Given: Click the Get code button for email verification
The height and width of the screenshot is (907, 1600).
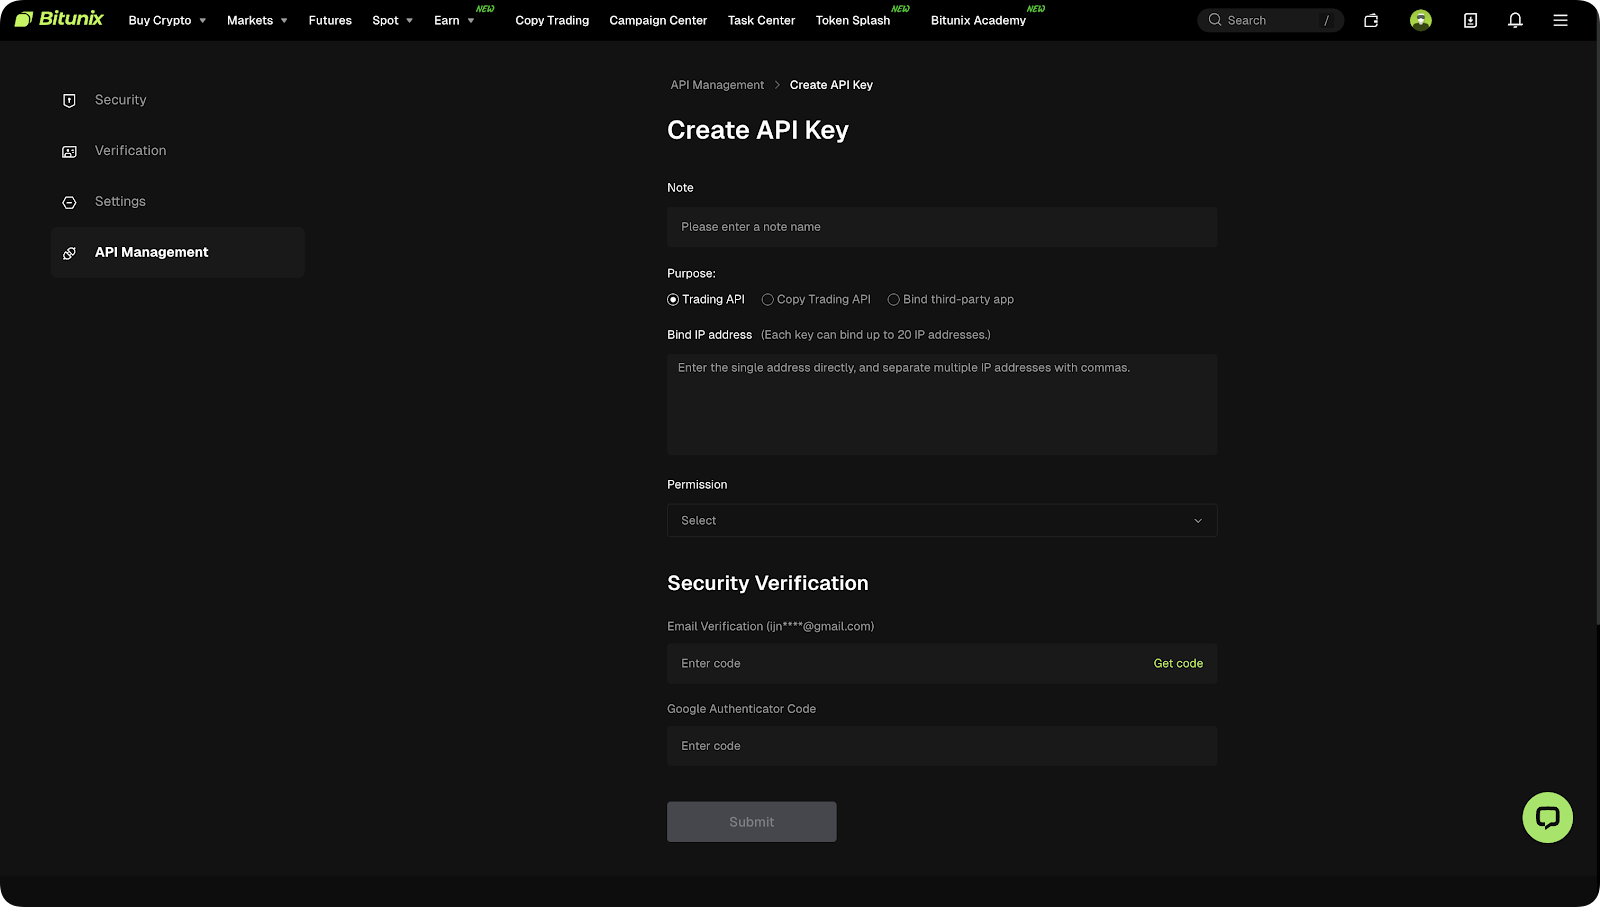Looking at the screenshot, I should pos(1178,663).
